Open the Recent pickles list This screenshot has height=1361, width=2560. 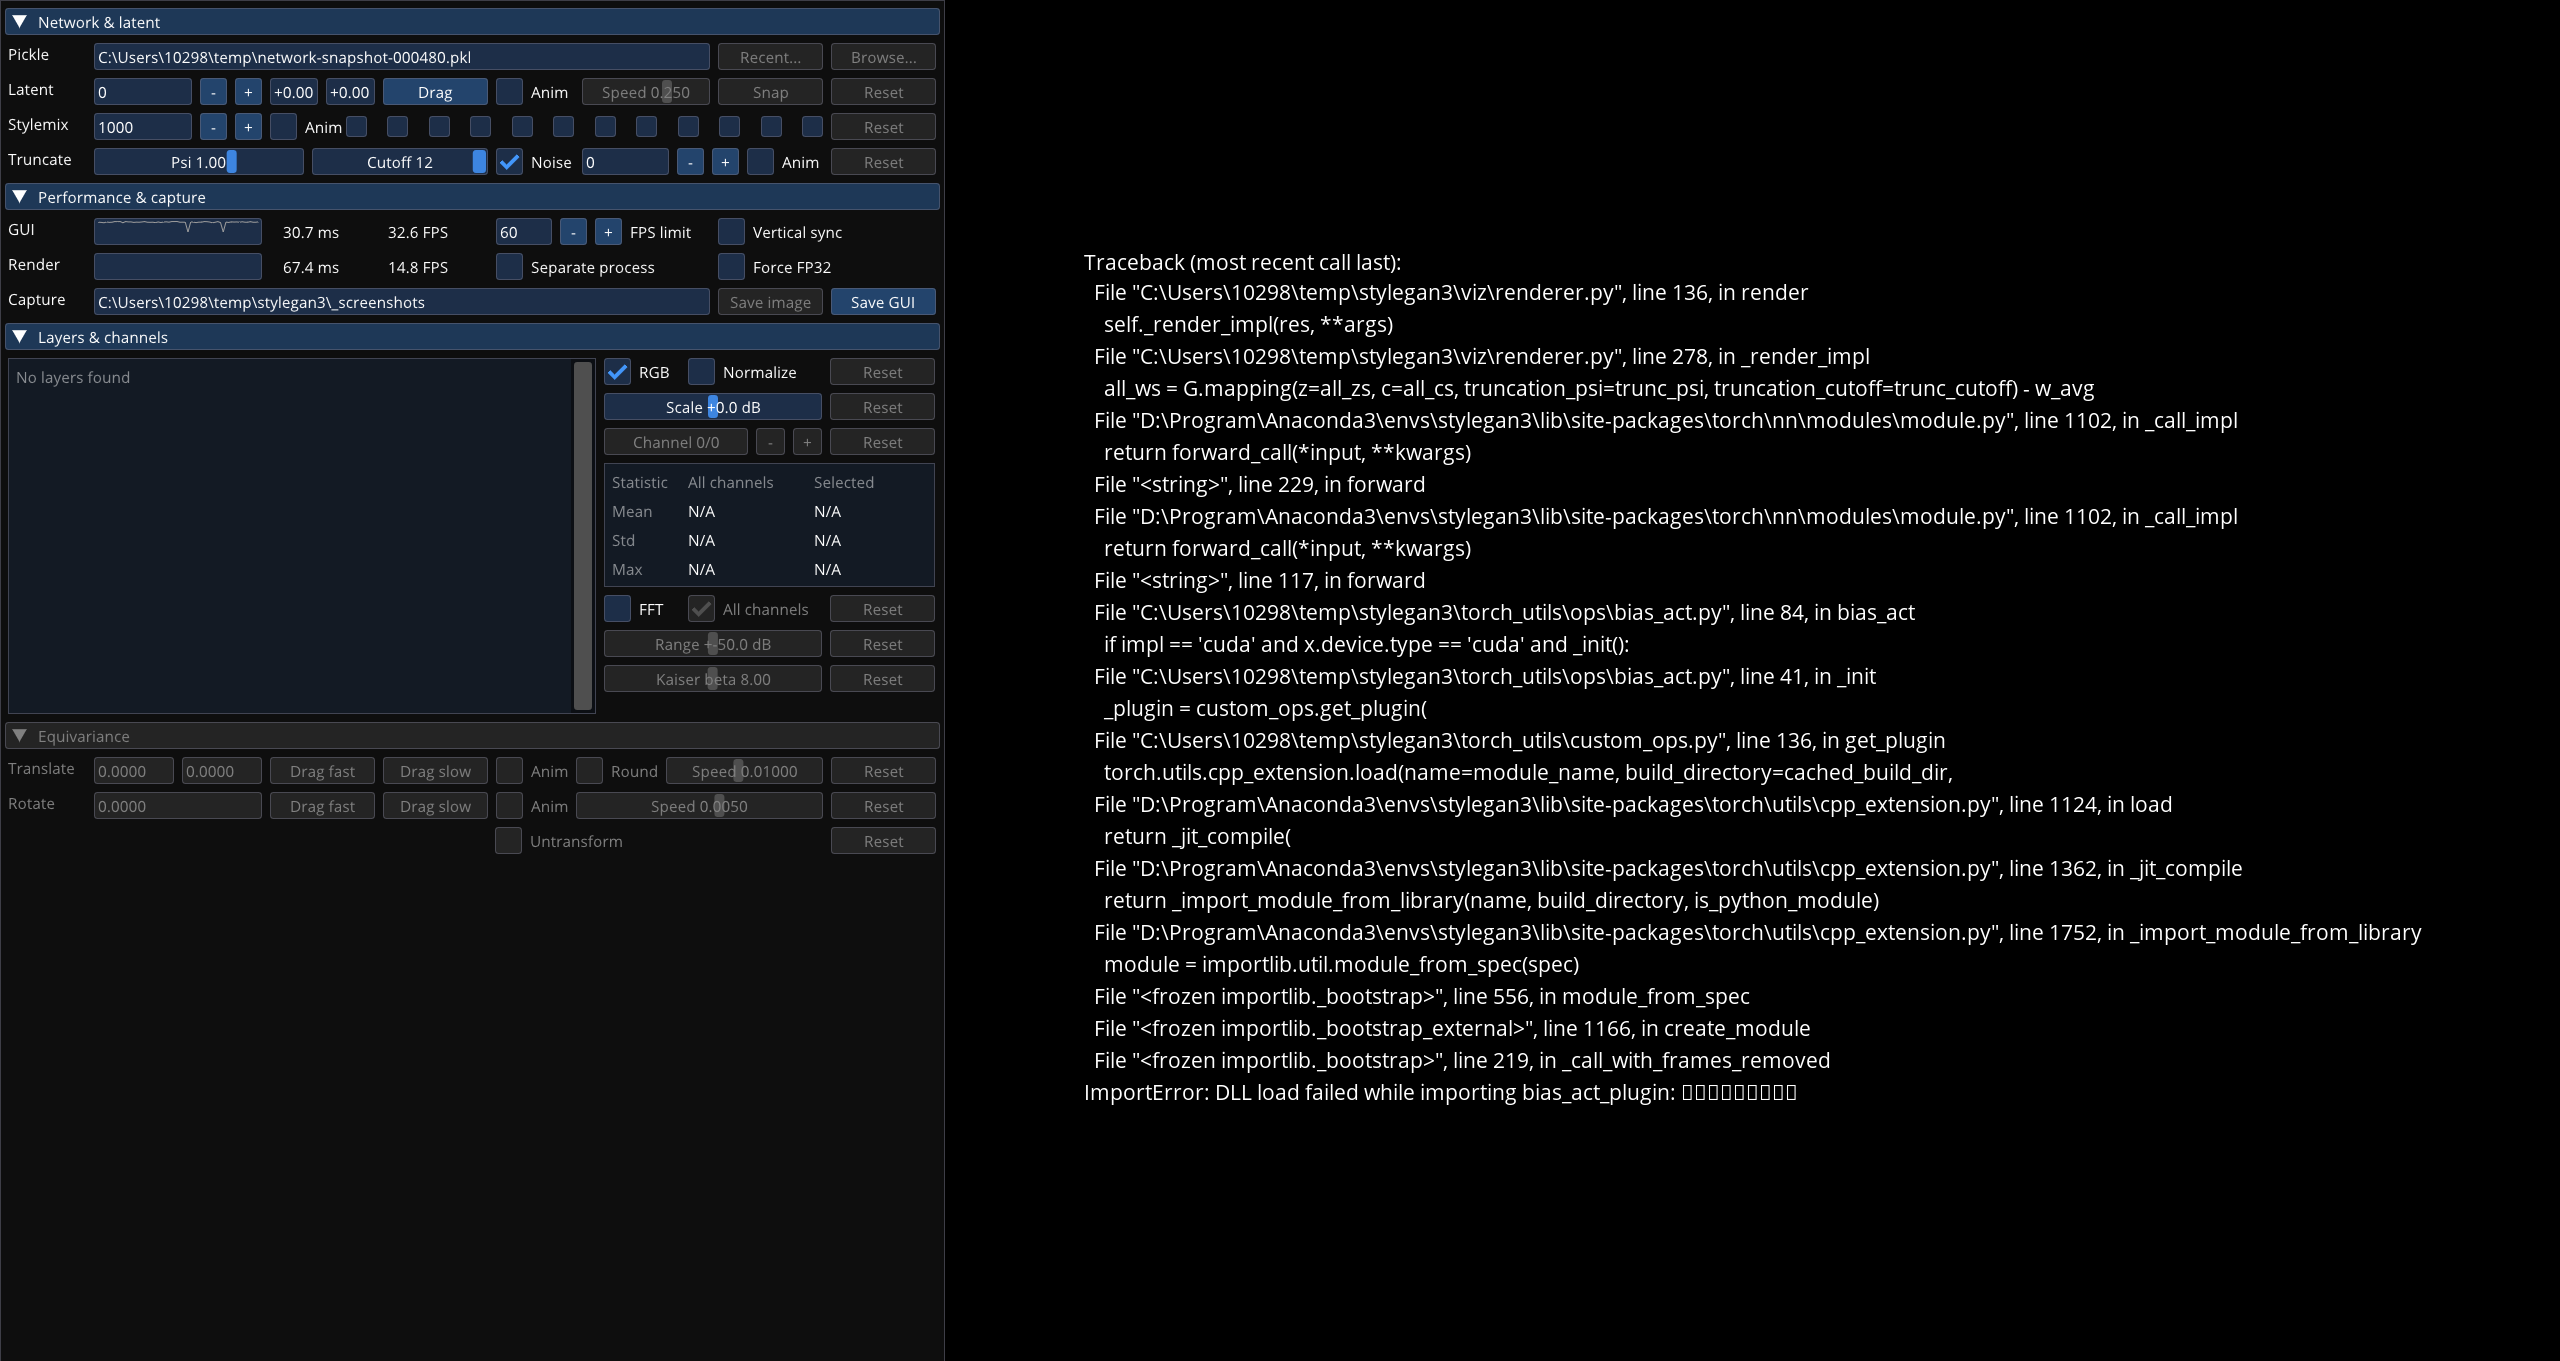coord(769,56)
